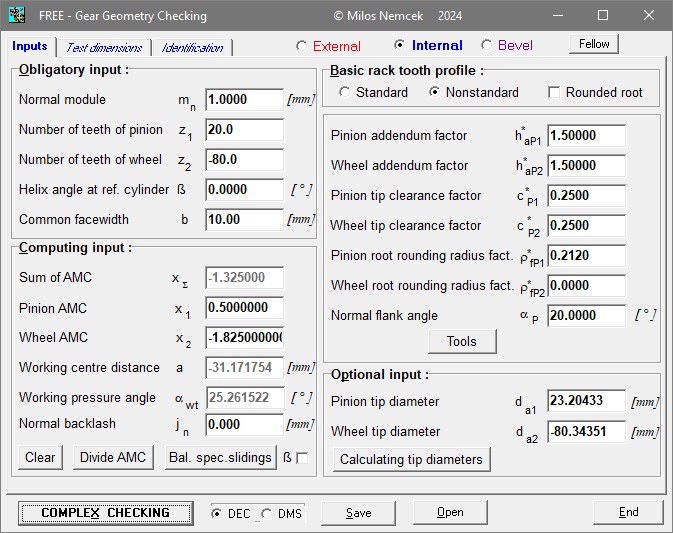
Task: Click Number of teeth of pinion field
Action: click(x=244, y=130)
